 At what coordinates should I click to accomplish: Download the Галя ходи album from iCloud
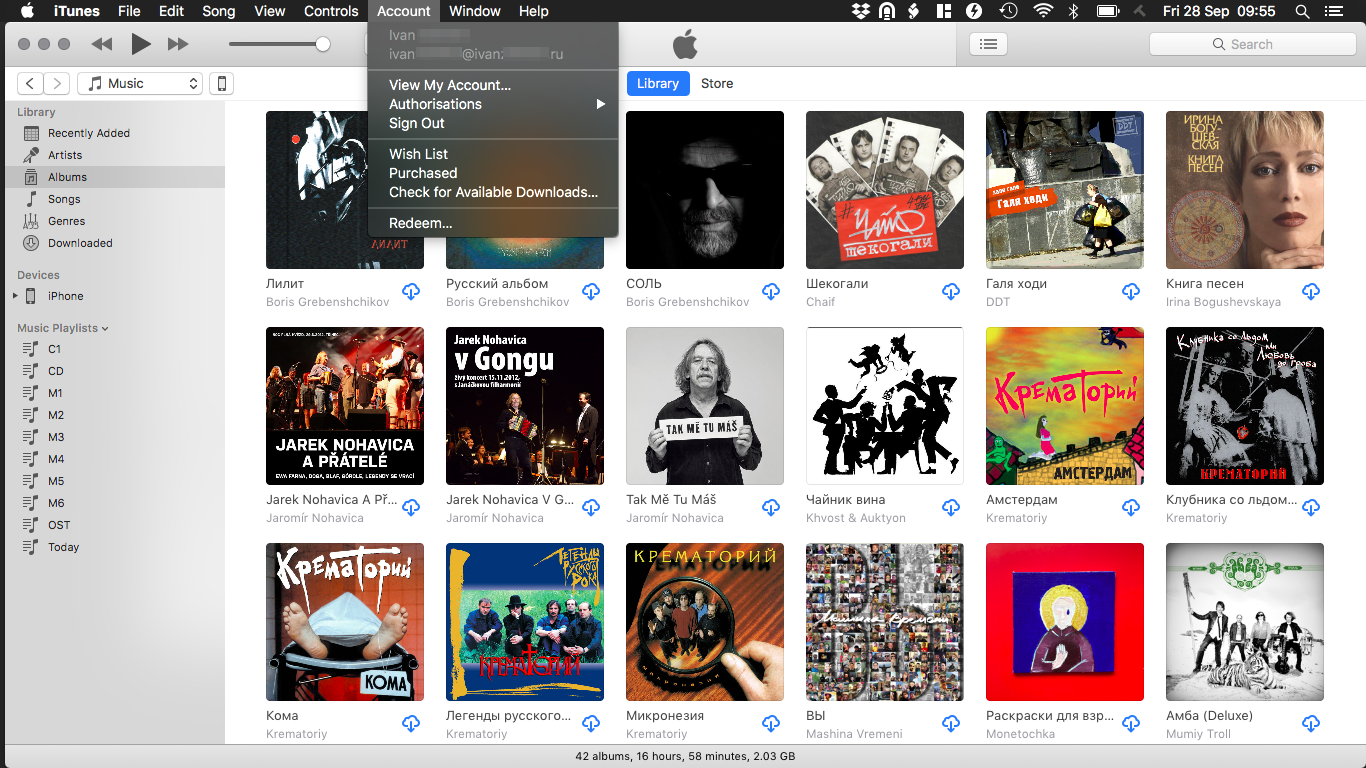tap(1131, 292)
